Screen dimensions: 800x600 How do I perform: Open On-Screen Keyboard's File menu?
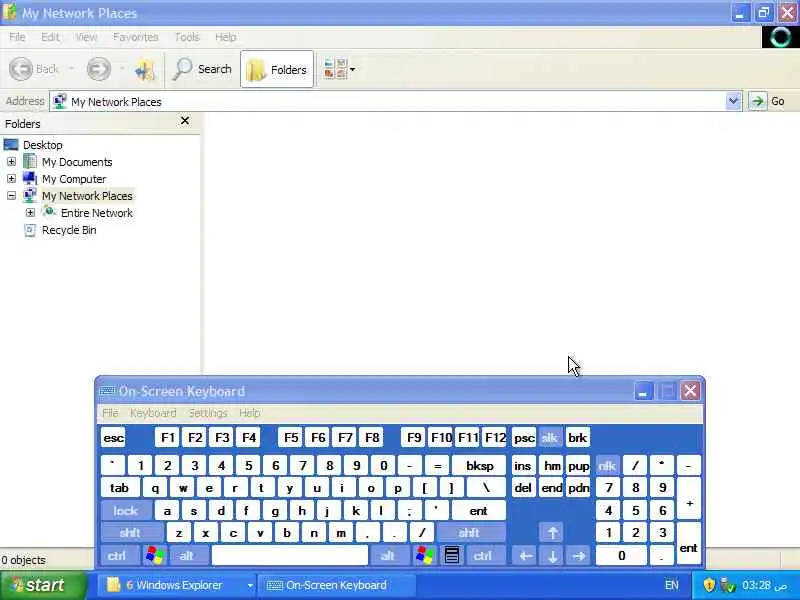coord(110,413)
